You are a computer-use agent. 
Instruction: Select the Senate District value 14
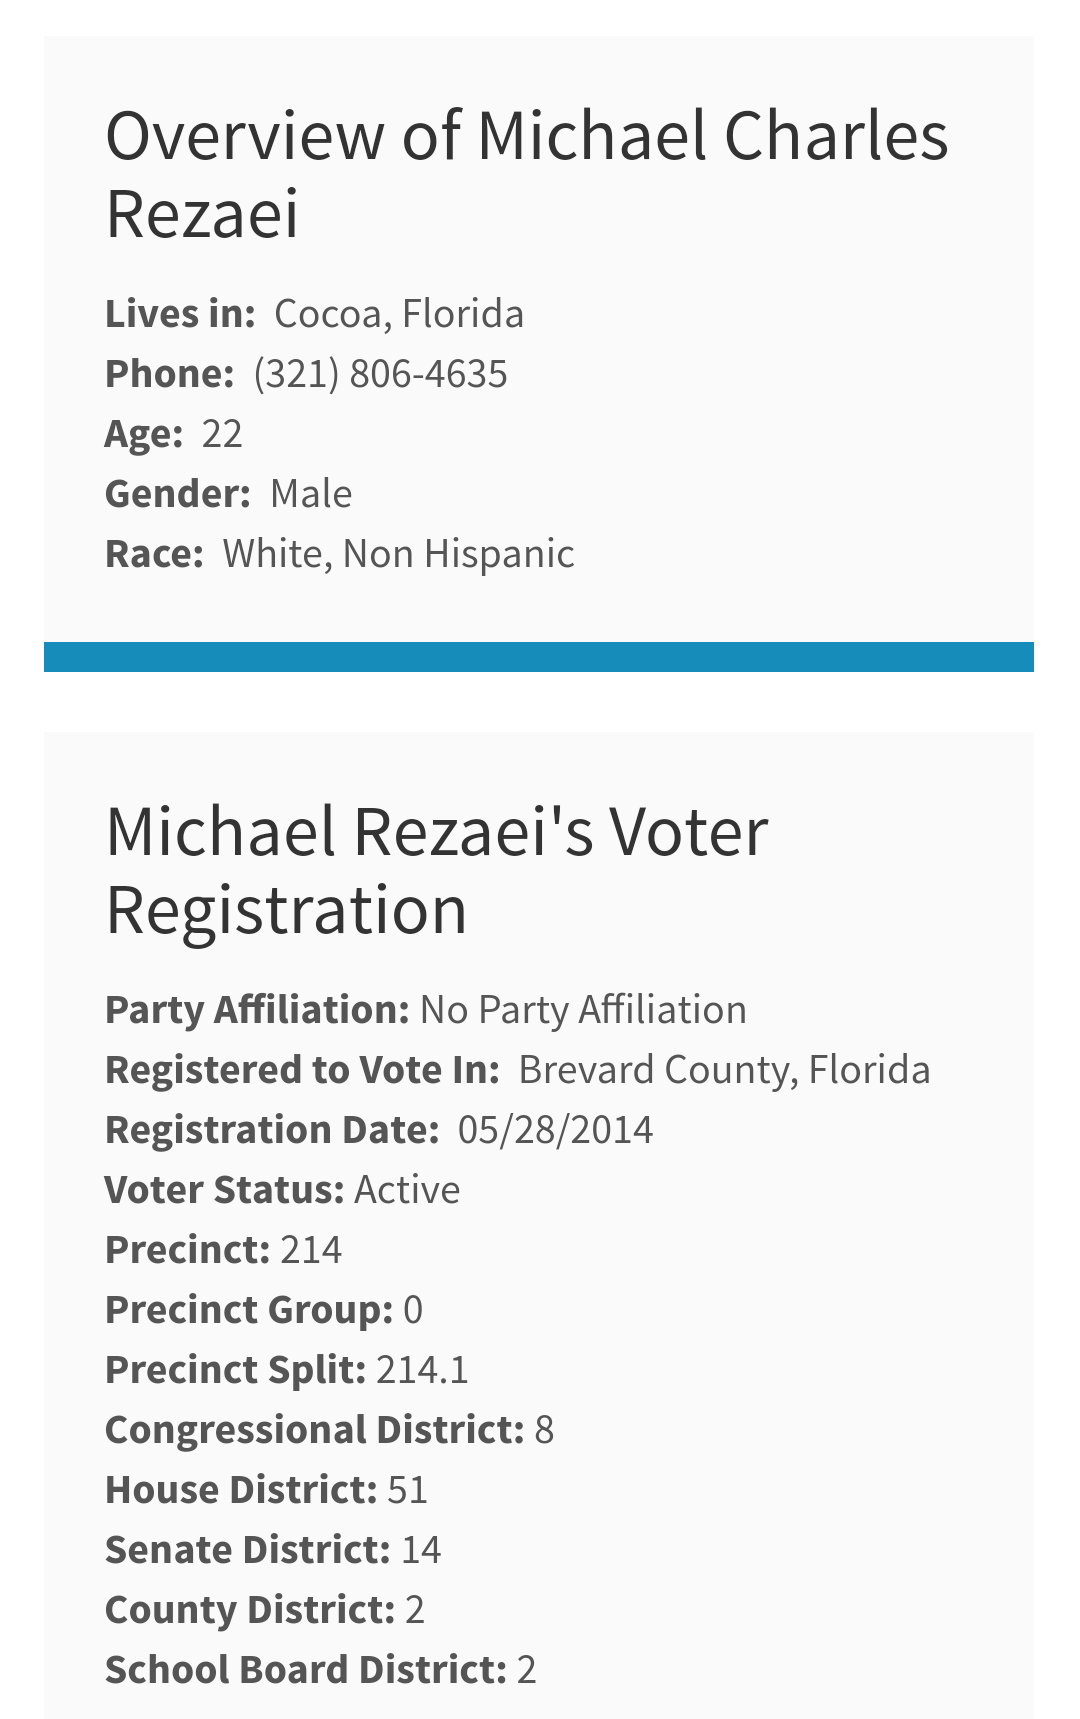click(421, 1549)
